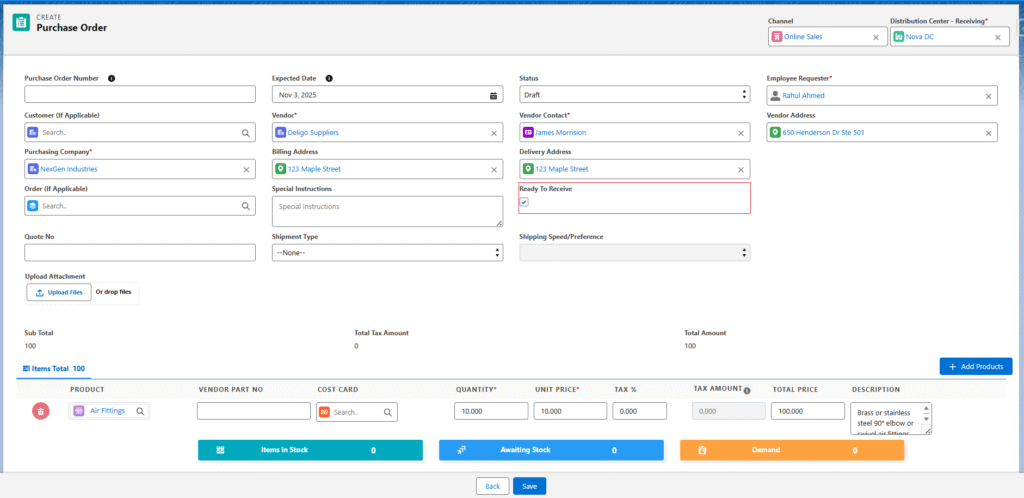Open Shipping Speed/Preference dropdown
Image resolution: width=1024 pixels, height=498 pixels.
coord(634,253)
